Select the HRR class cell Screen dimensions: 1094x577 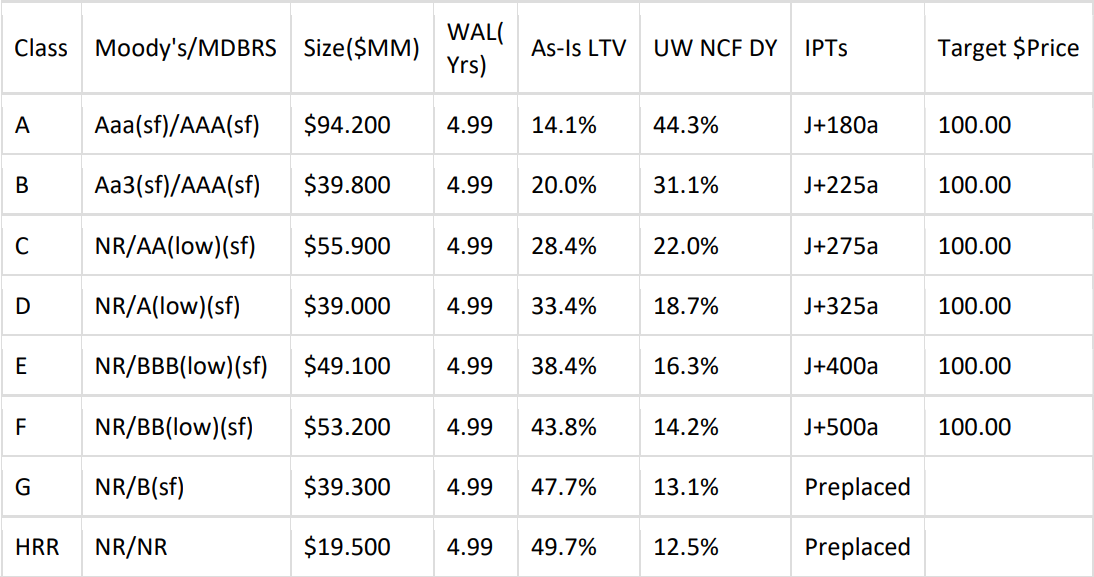coord(35,547)
